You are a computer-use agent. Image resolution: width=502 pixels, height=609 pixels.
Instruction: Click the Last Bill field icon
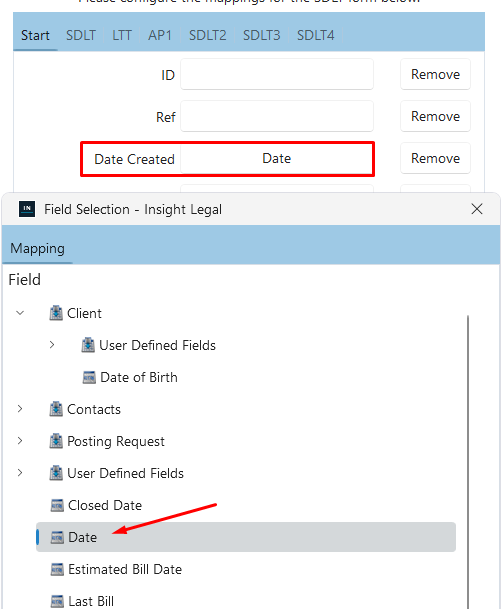[57, 601]
